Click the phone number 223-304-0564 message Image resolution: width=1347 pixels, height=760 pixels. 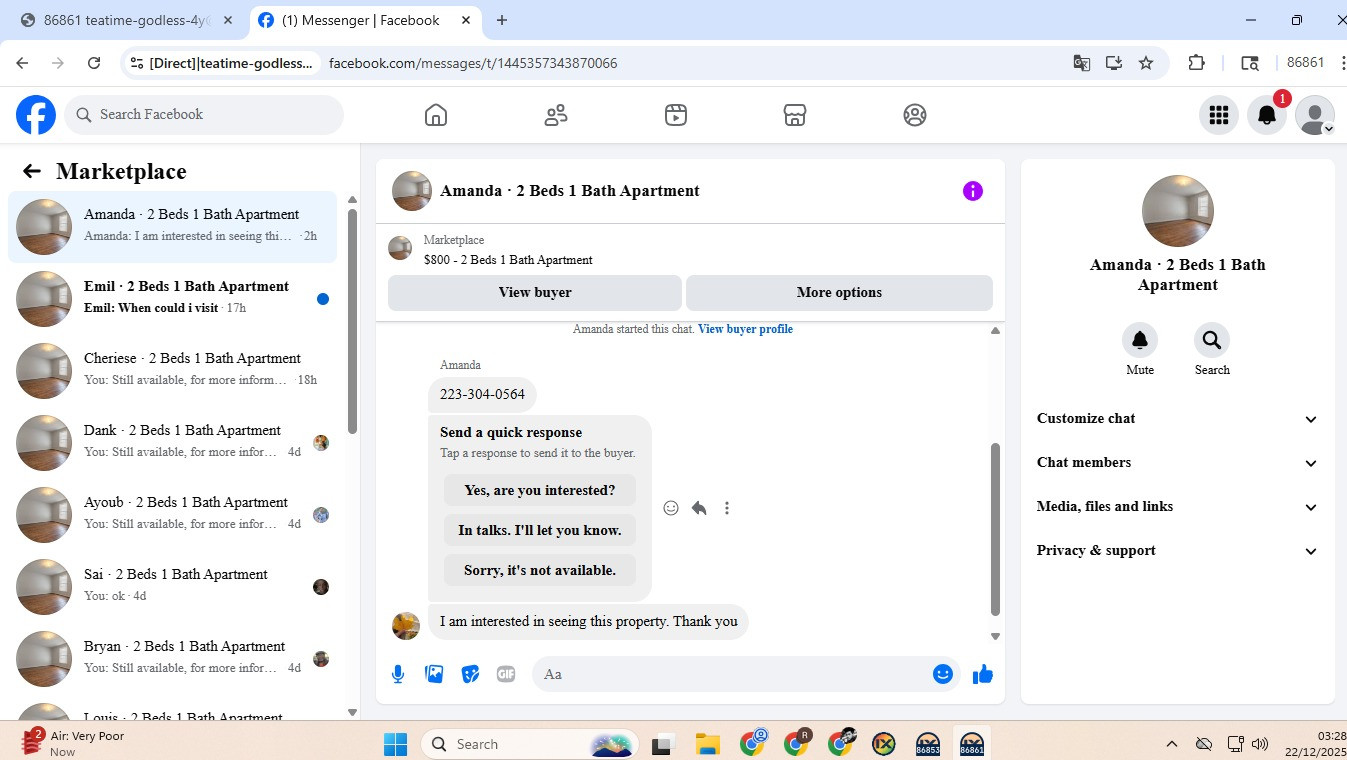point(482,394)
